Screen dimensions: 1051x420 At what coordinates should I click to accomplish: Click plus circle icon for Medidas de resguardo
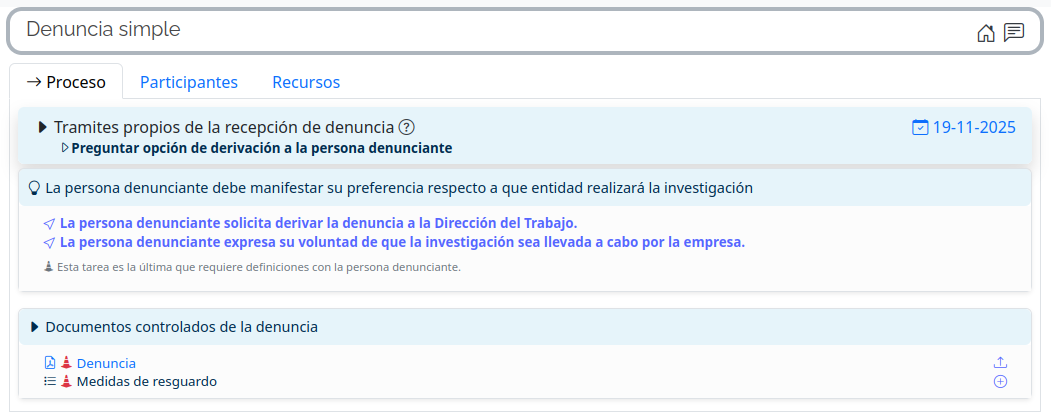1000,381
